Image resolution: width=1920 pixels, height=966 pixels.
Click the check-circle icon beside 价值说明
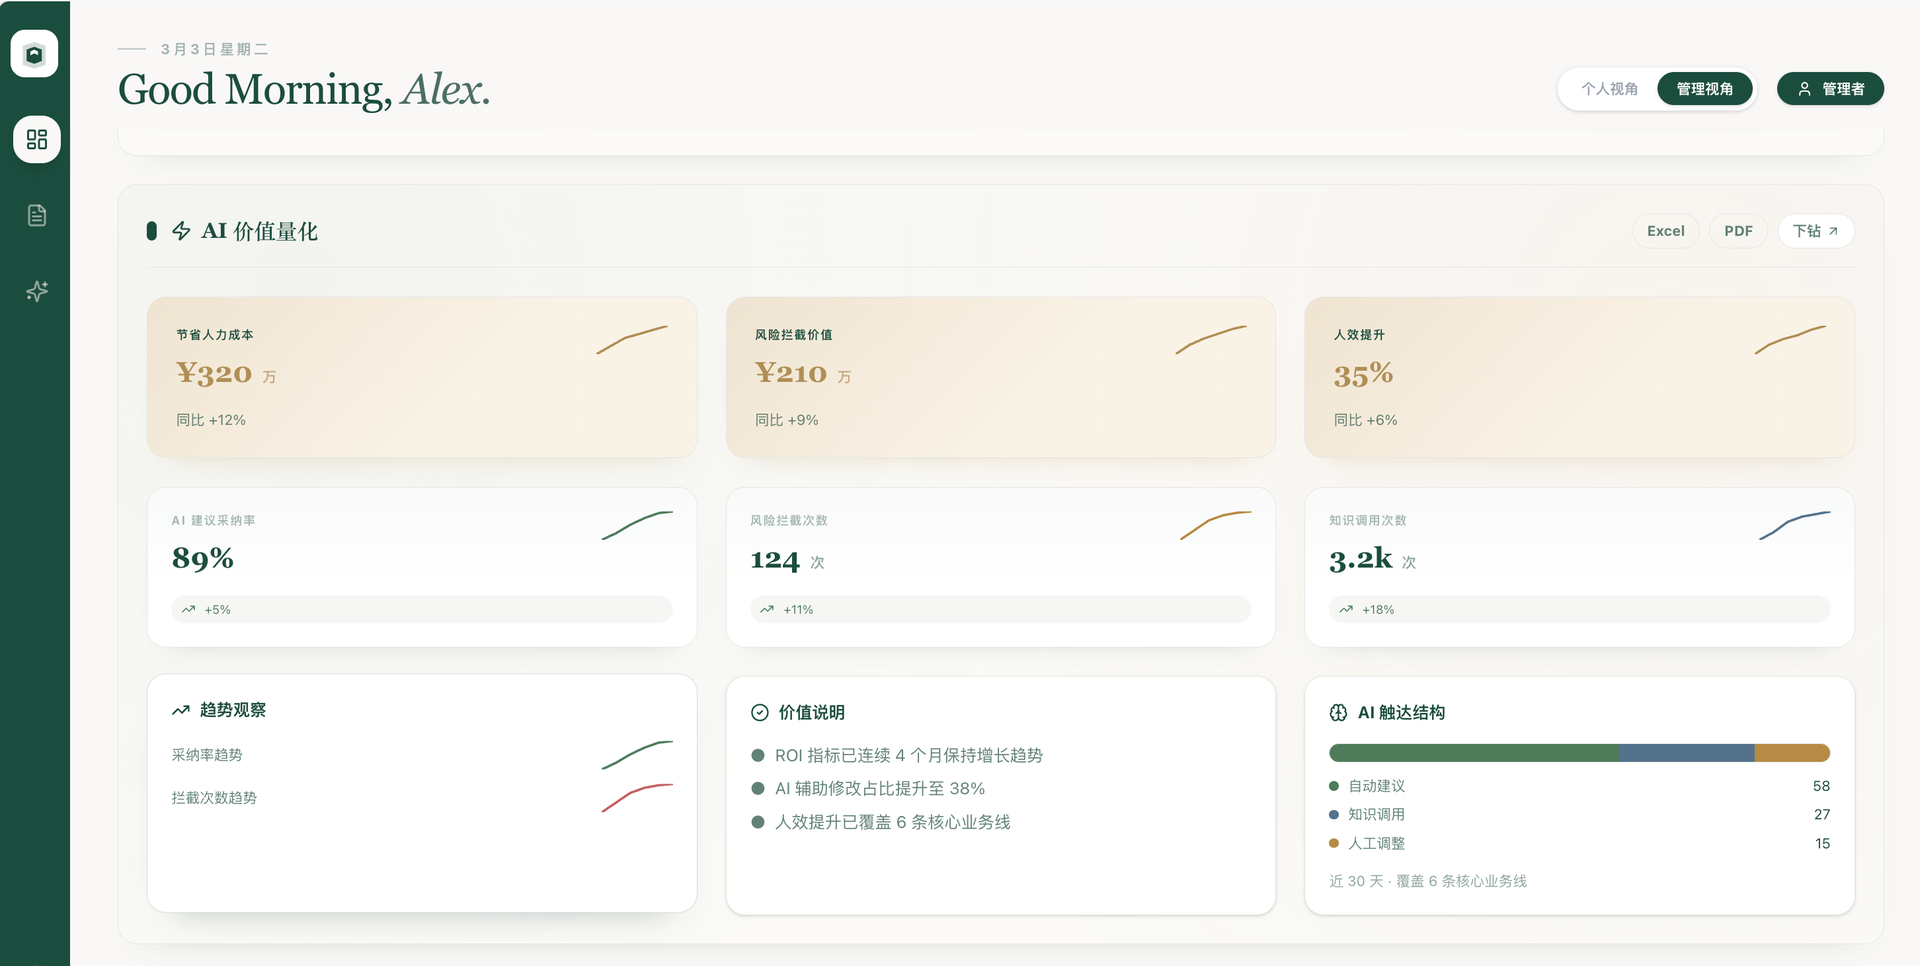click(760, 713)
